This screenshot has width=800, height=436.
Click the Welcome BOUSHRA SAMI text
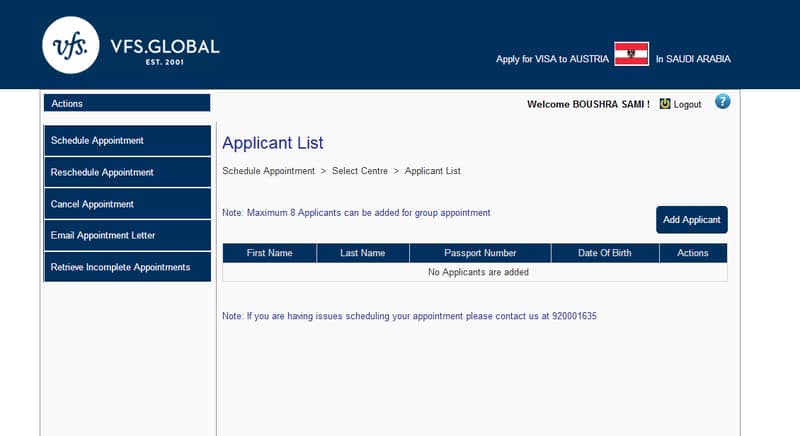coord(588,105)
